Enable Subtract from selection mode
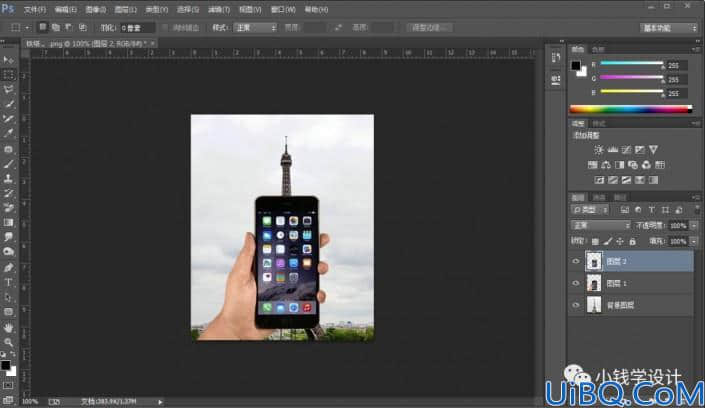 [x=69, y=27]
